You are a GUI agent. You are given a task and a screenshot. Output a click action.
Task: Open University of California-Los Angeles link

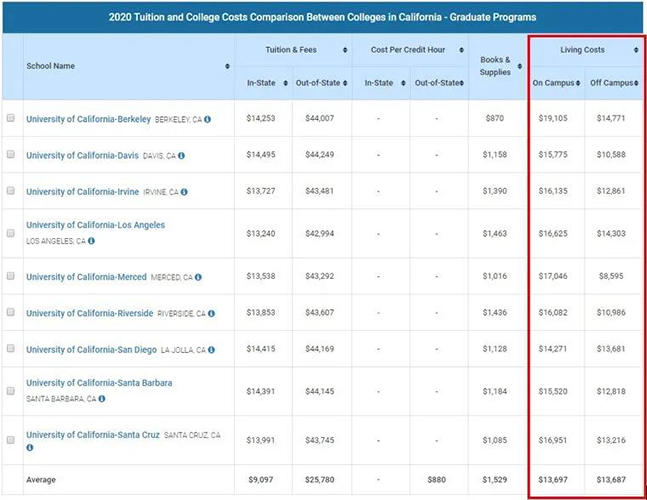point(95,225)
